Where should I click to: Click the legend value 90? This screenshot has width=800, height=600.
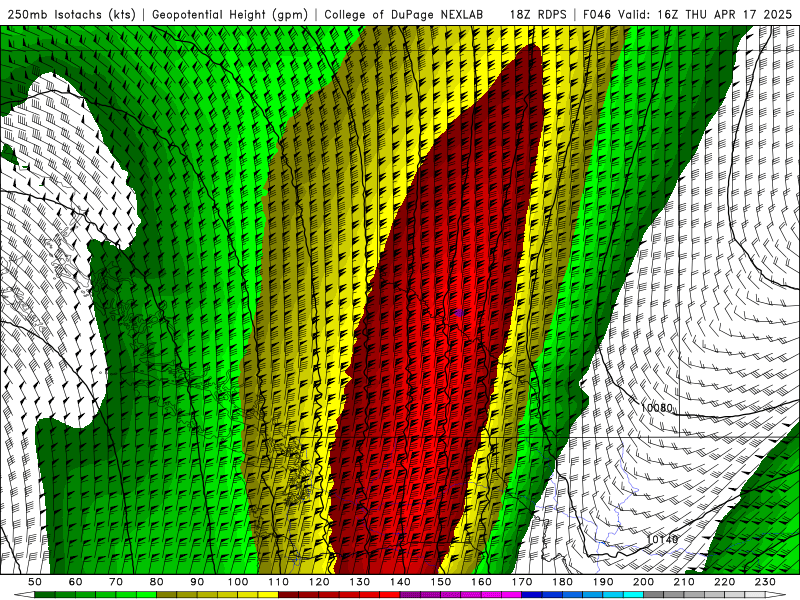pos(197,582)
